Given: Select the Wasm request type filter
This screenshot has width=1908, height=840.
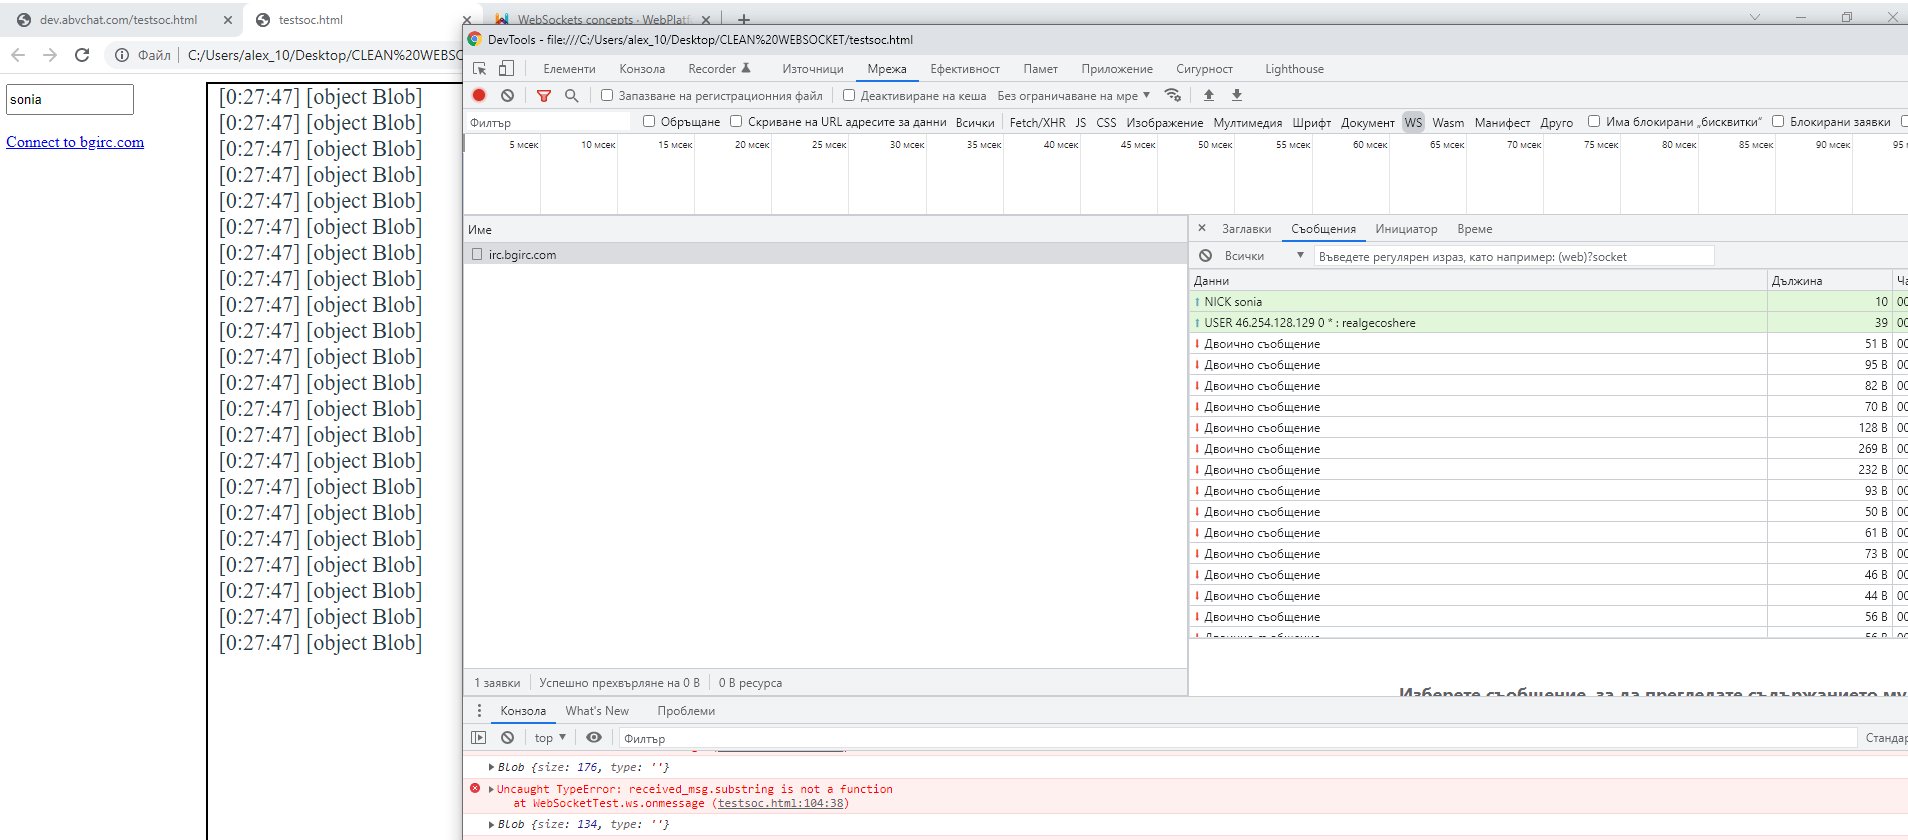Looking at the screenshot, I should [x=1448, y=122].
